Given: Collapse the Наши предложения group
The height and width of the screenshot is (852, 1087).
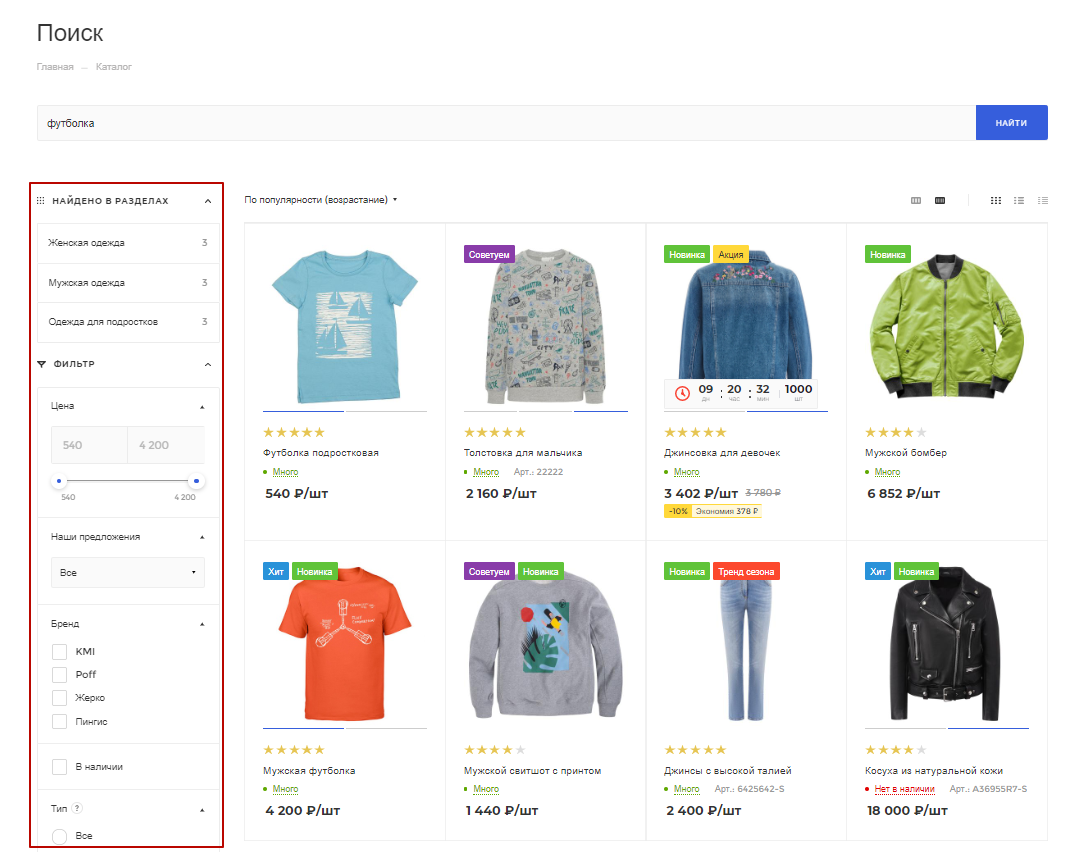Looking at the screenshot, I should [202, 537].
